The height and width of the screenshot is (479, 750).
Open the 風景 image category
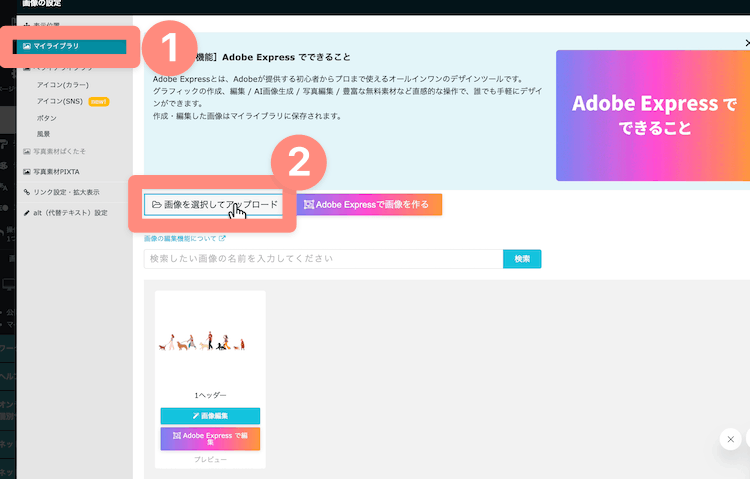click(44, 134)
